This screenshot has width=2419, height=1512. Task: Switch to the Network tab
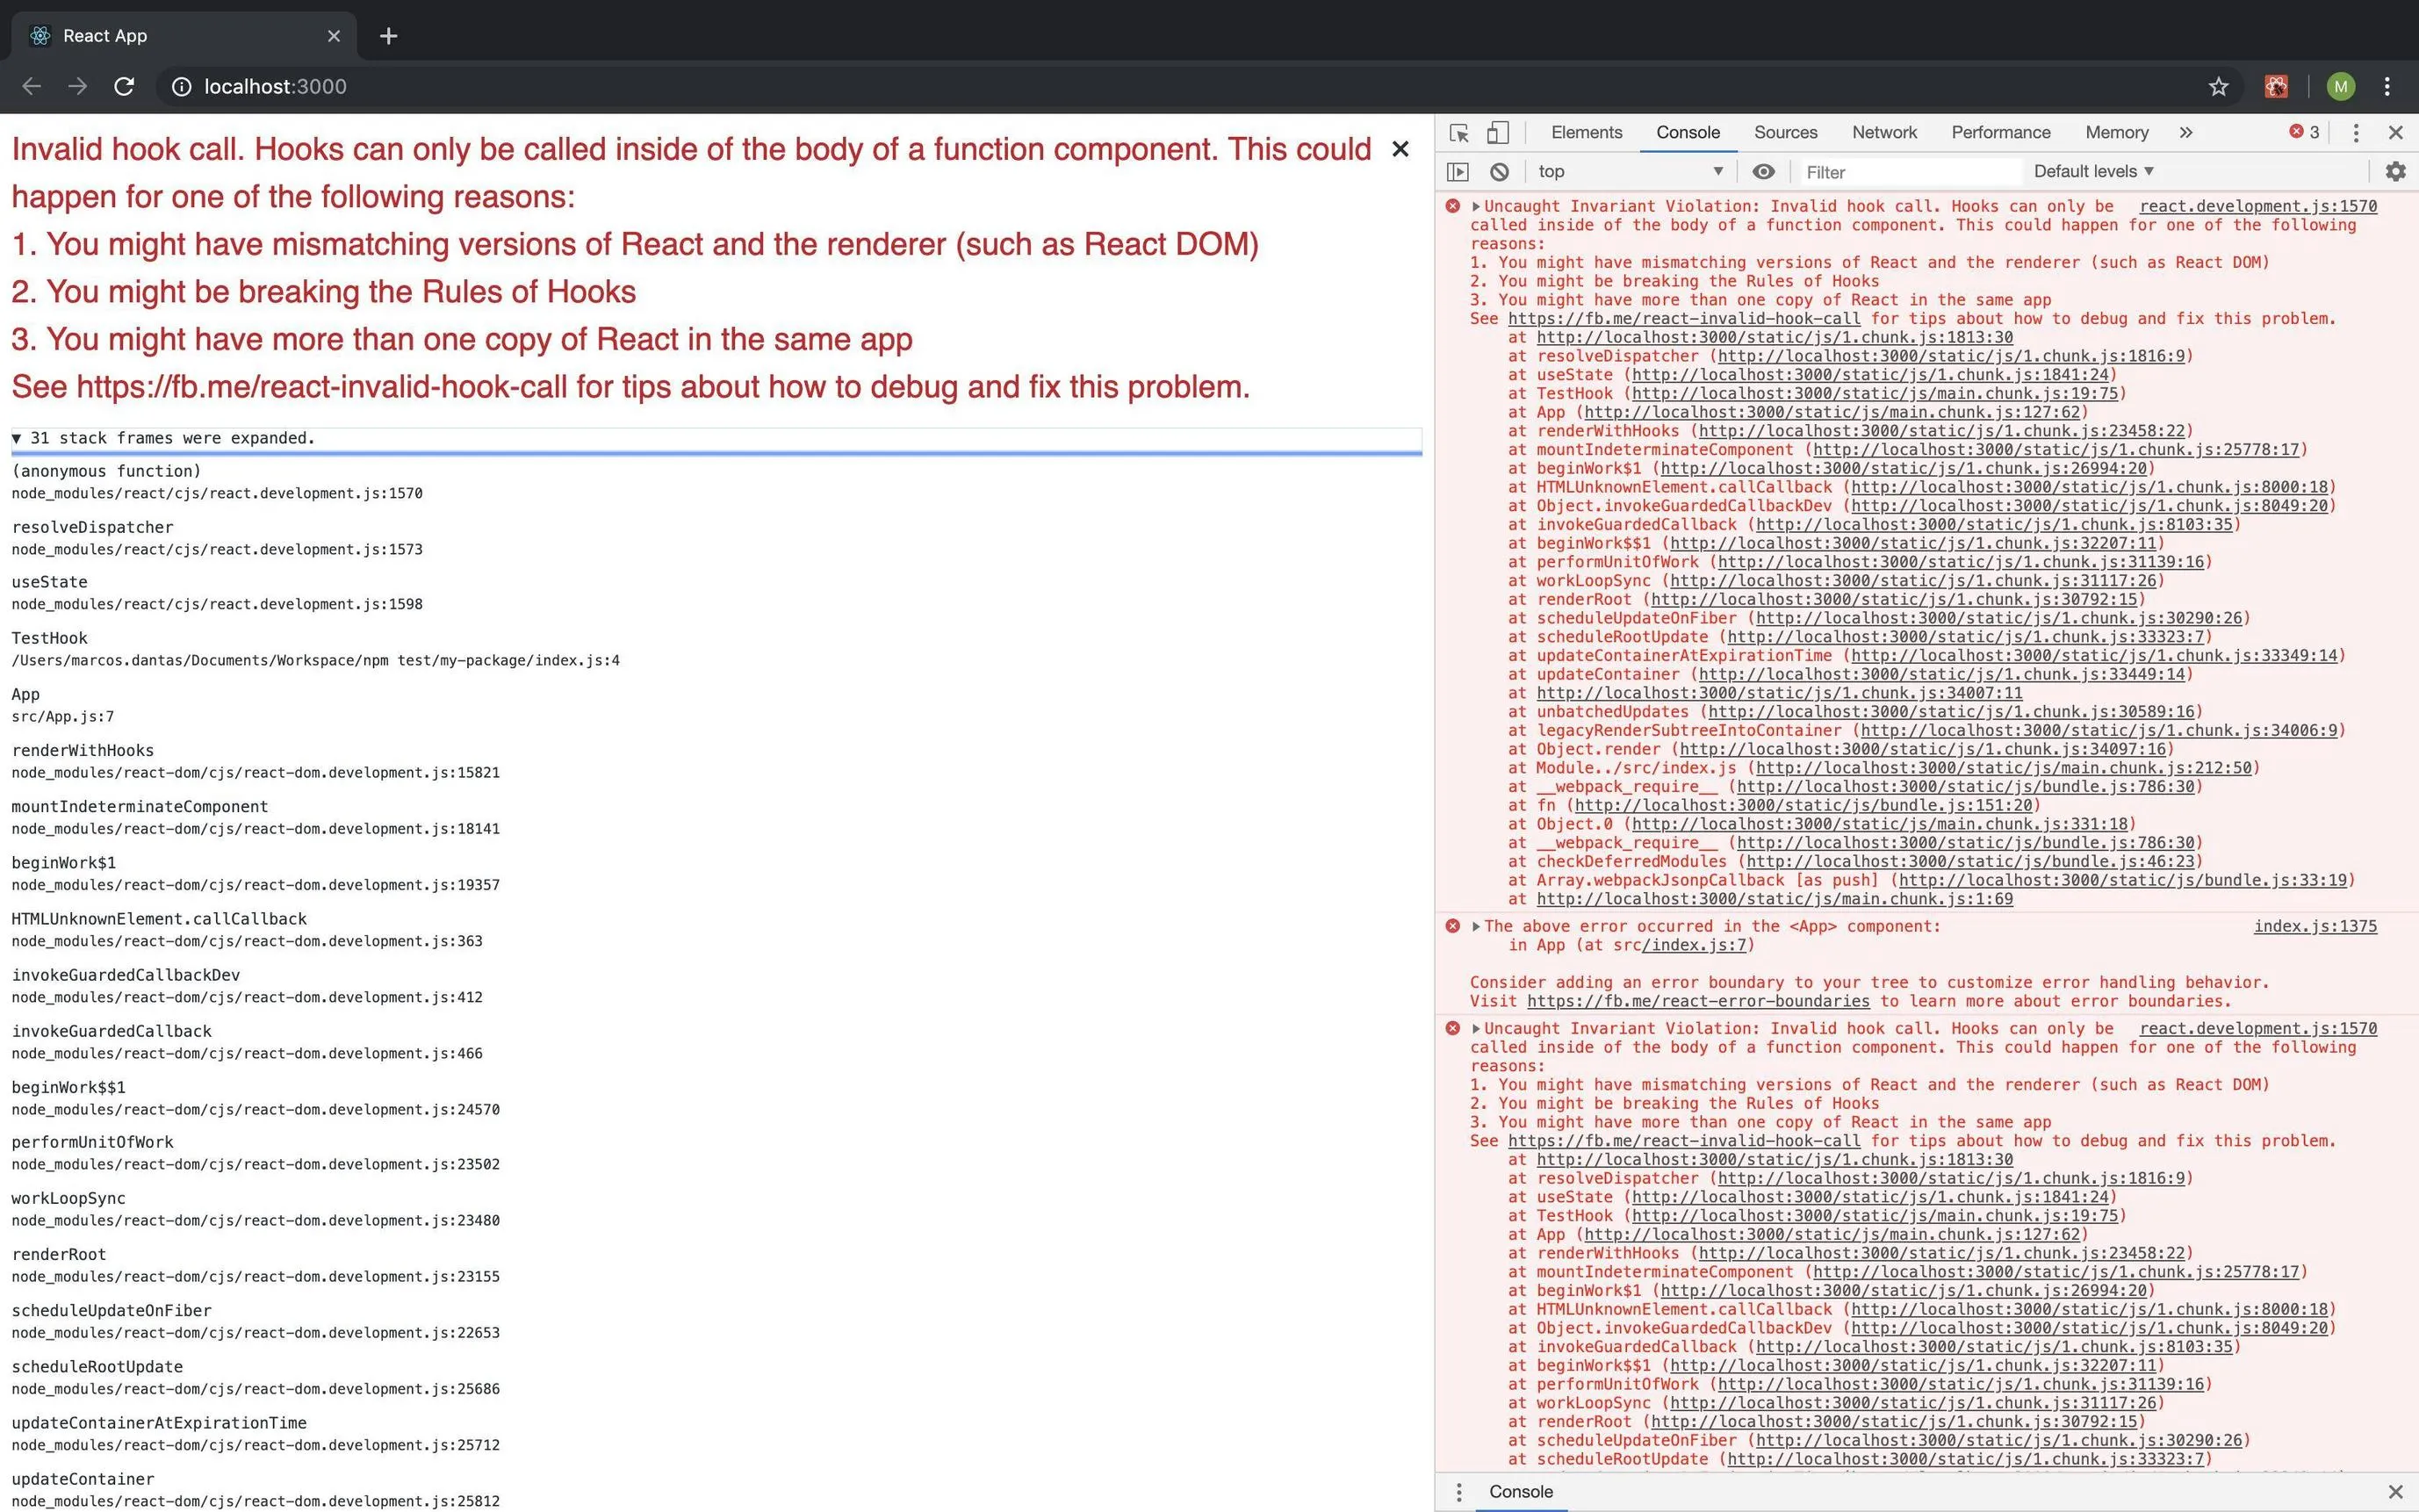(x=1883, y=133)
